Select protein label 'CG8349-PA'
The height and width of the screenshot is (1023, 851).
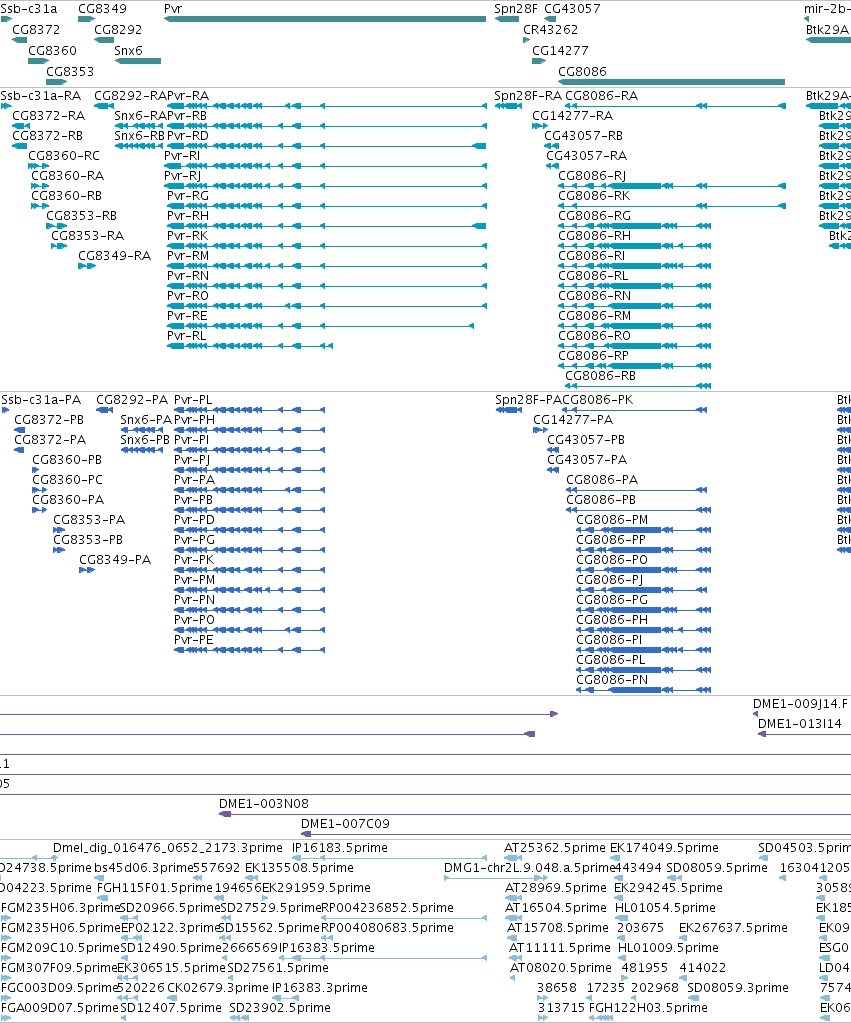click(115, 560)
